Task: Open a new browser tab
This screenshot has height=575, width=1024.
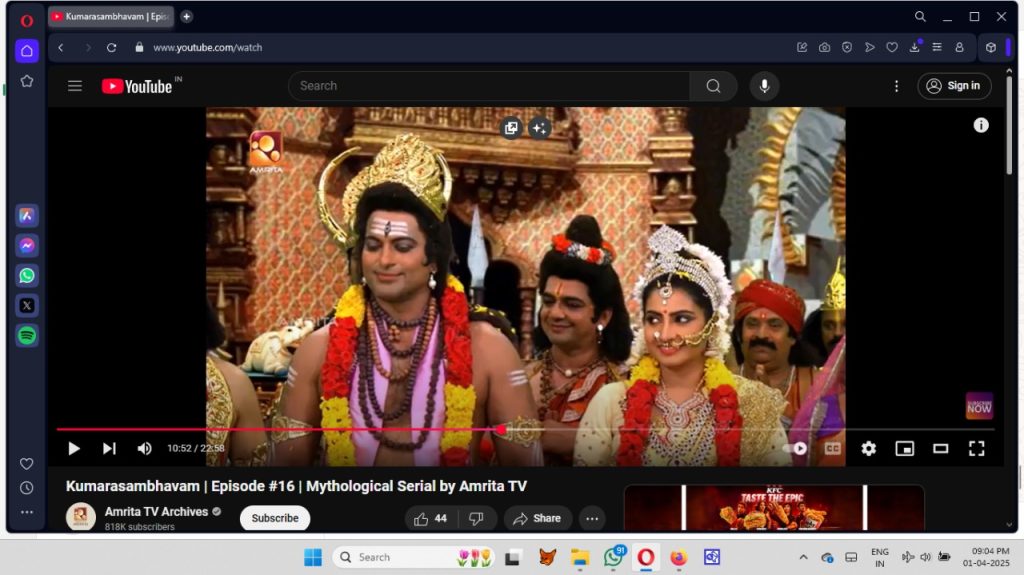Action: pos(187,17)
